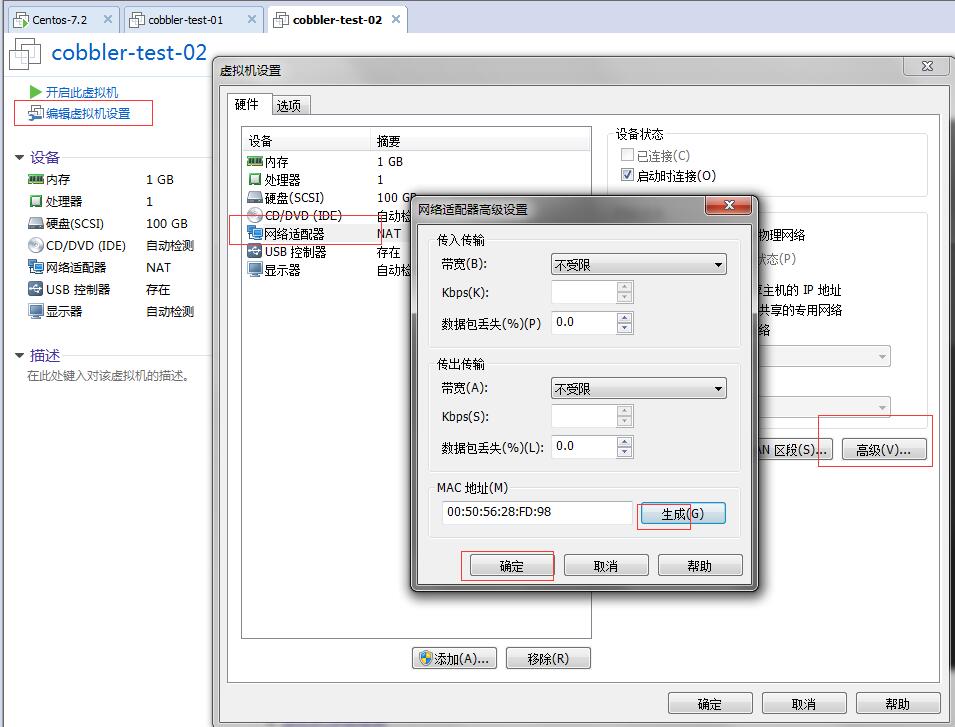Increase incoming packet loss stepper up arrow
This screenshot has height=727, width=955.
[624, 317]
